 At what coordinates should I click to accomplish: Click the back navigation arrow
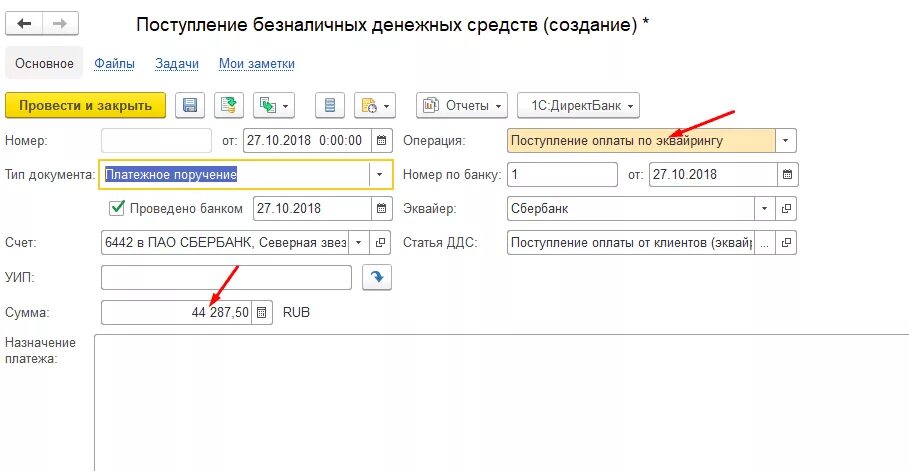[24, 24]
